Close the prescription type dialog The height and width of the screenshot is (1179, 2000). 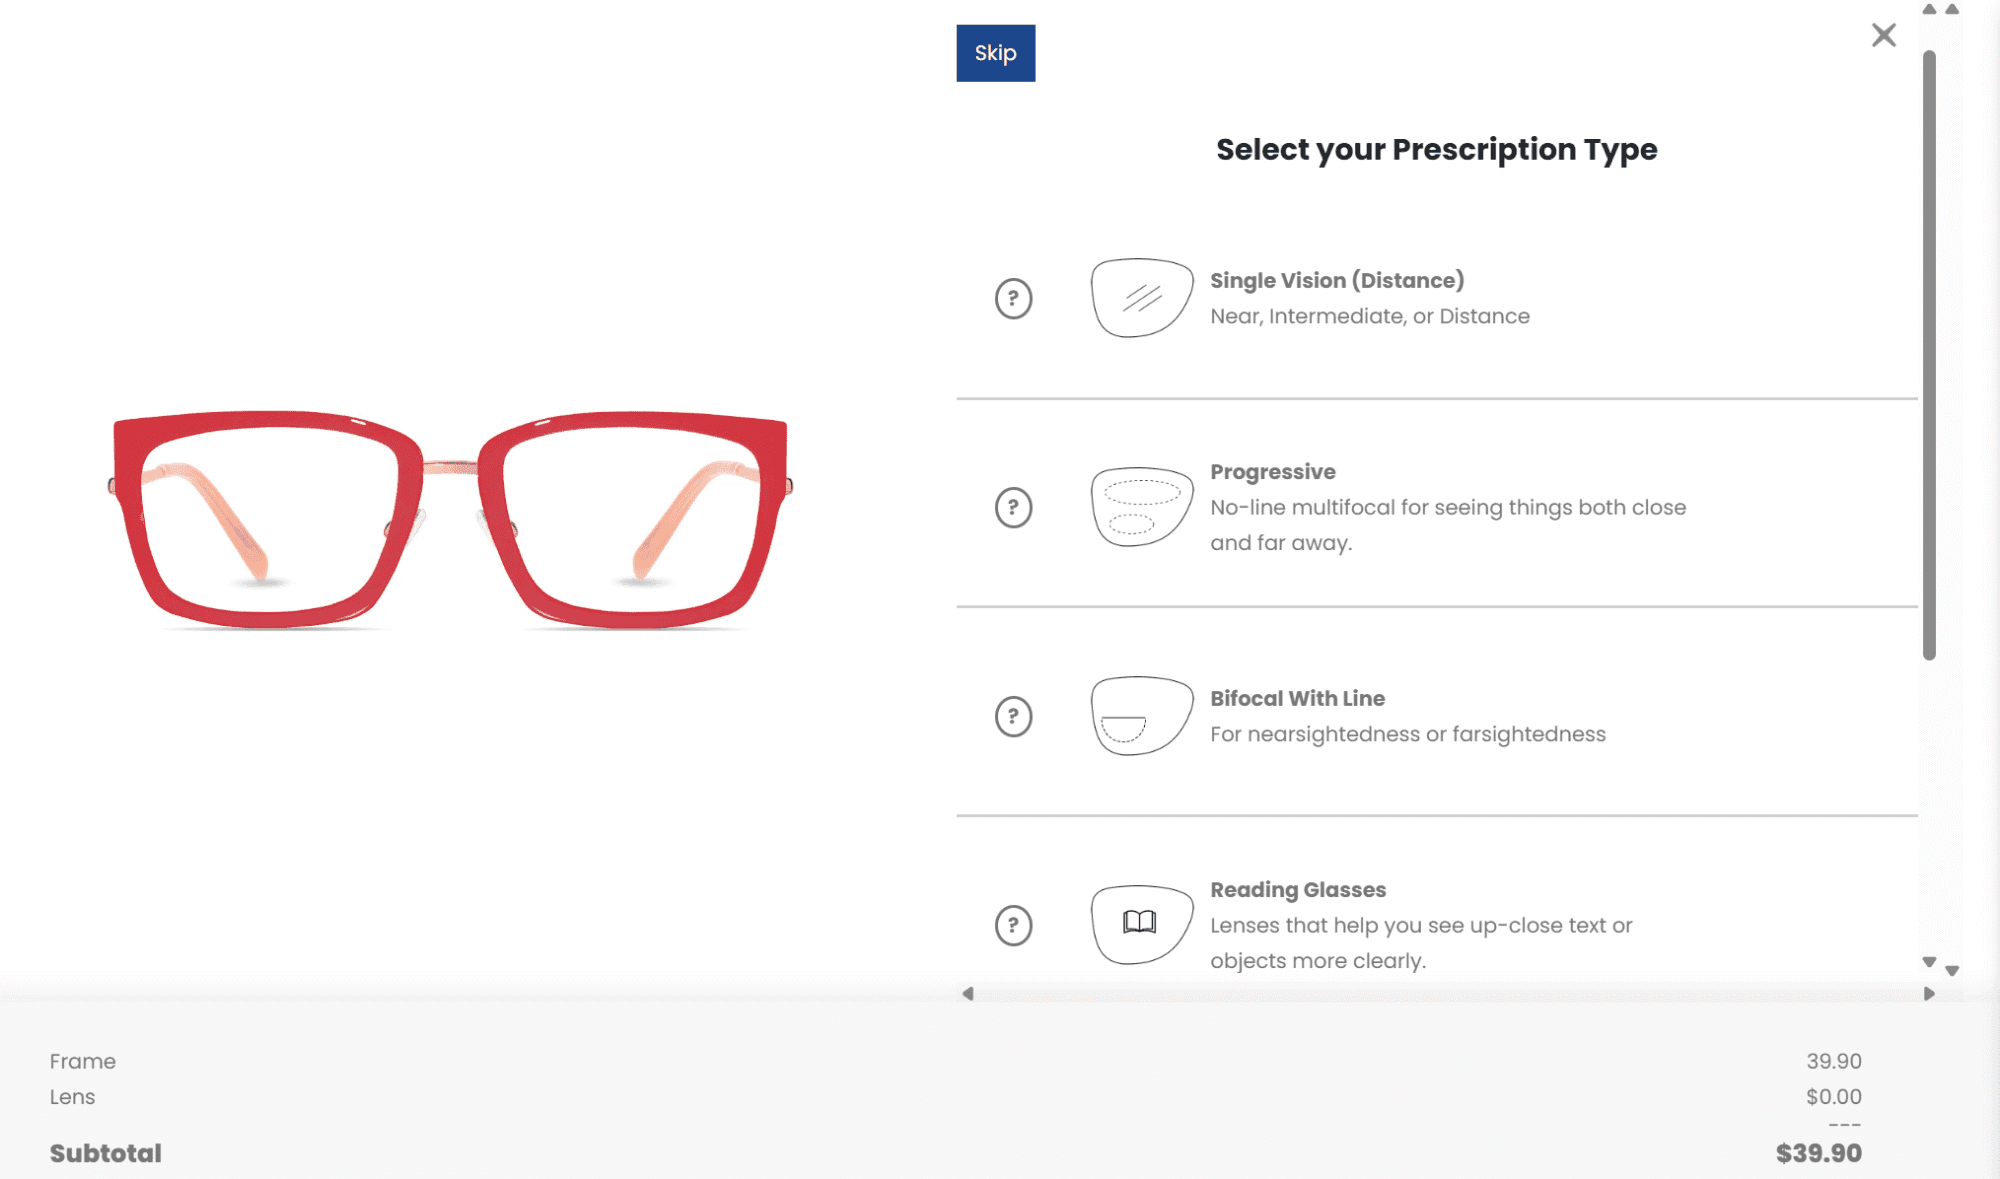click(1883, 36)
